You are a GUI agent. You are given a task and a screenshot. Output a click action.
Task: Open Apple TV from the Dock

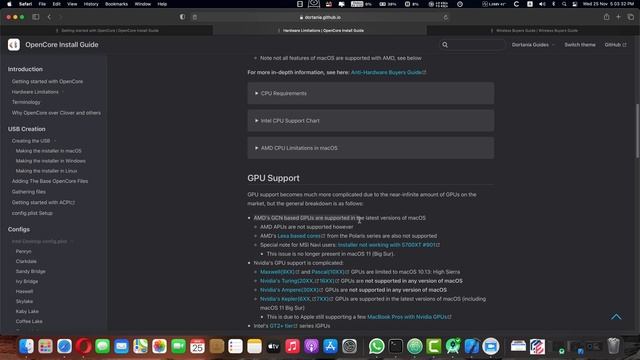point(273,347)
